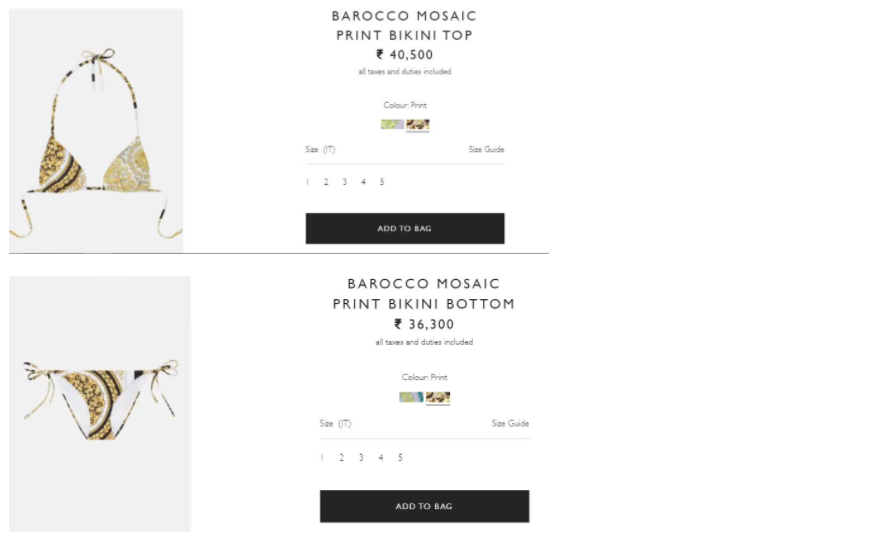Open Size Guide for the bikini bottom
This screenshot has width=876, height=542.
[510, 424]
